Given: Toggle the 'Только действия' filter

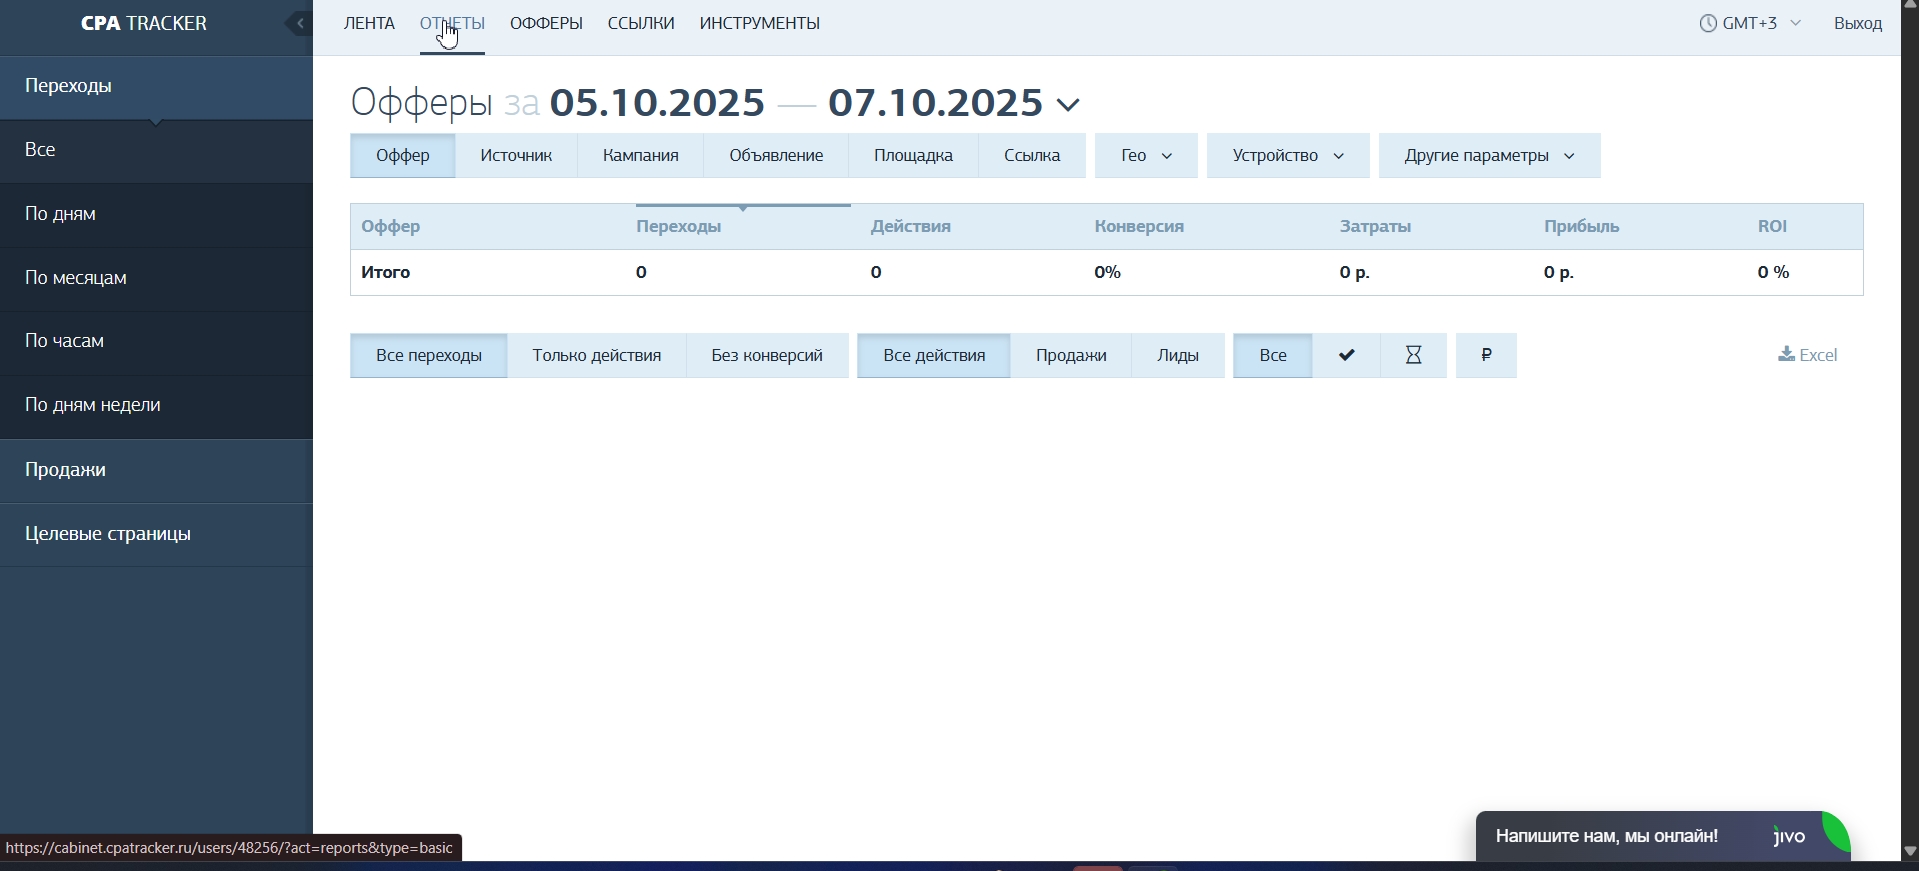Looking at the screenshot, I should 596,355.
